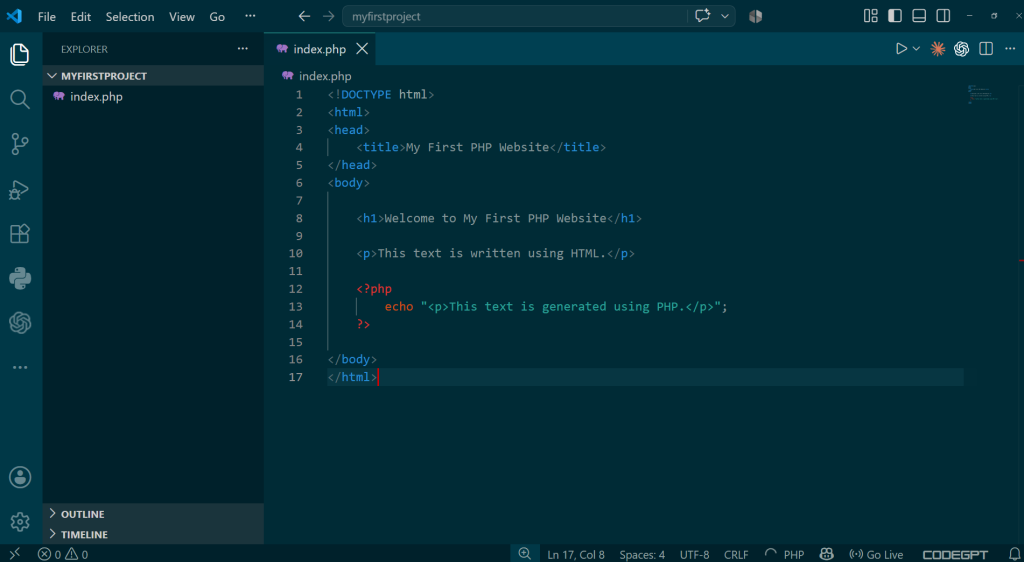Change encoding via UTF-8

coord(694,554)
